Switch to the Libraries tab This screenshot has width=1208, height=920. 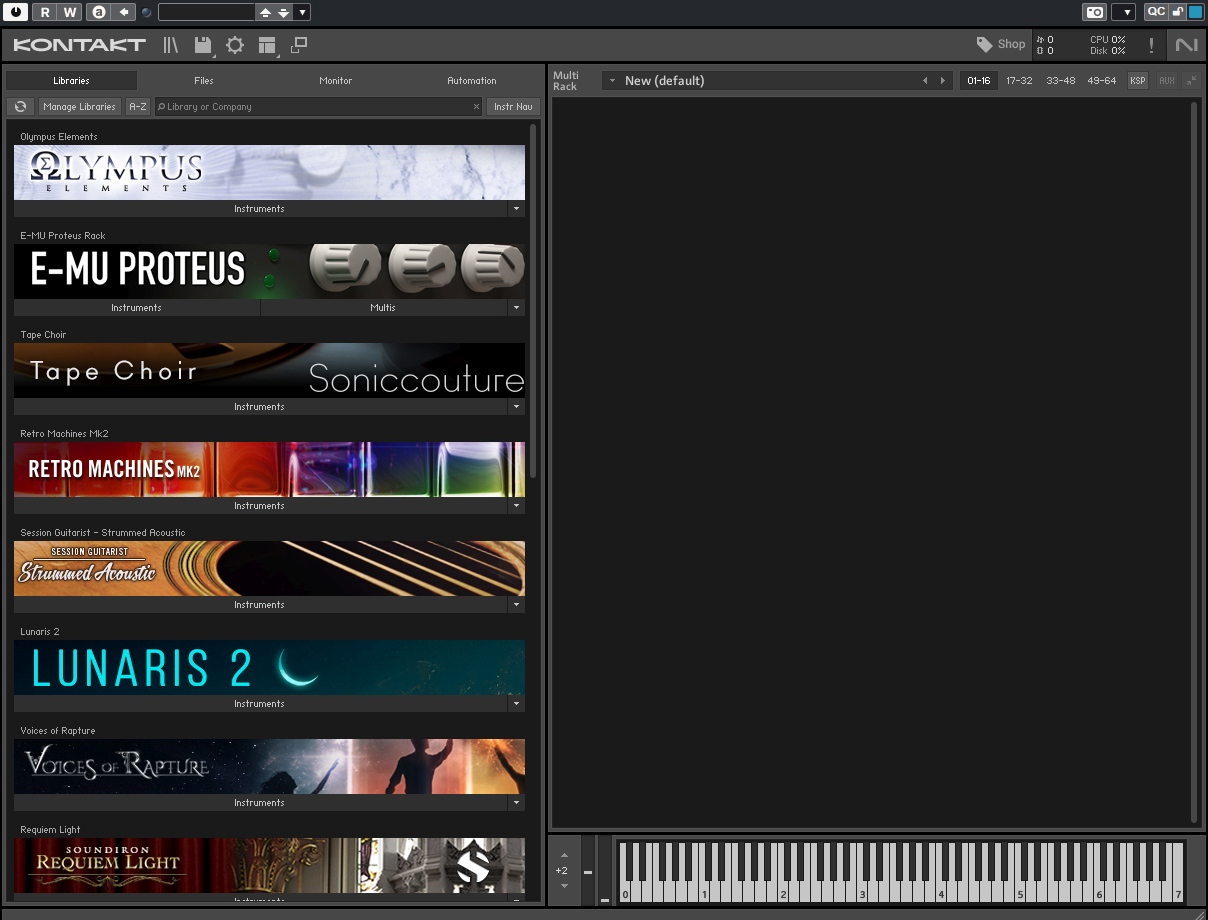[x=71, y=81]
